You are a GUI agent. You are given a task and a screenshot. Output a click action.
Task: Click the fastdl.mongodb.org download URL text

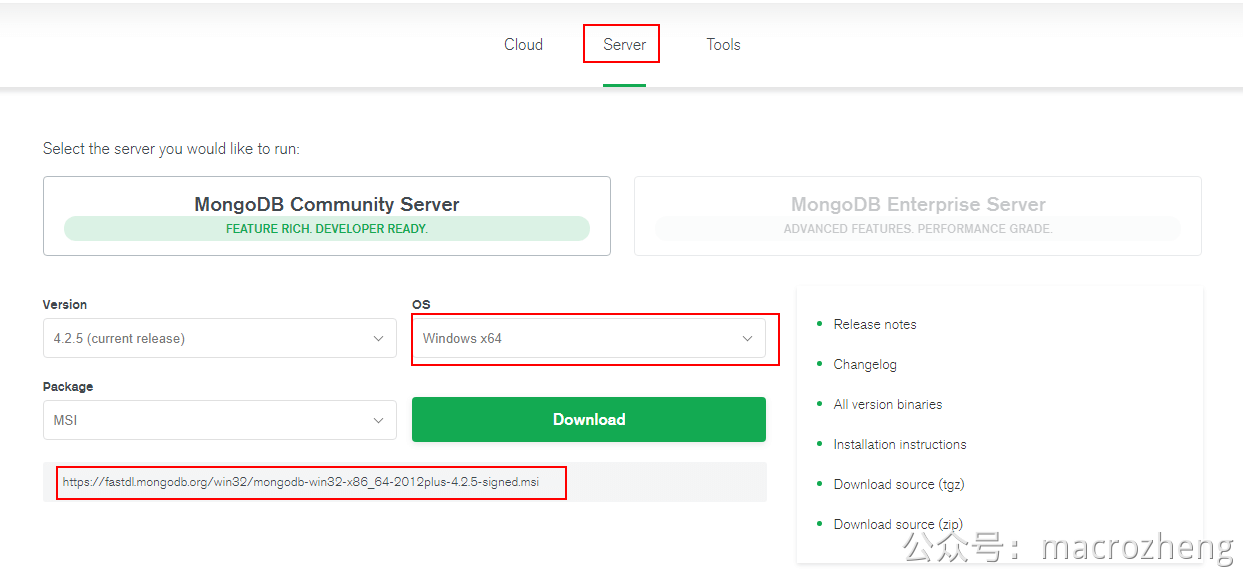(300, 482)
